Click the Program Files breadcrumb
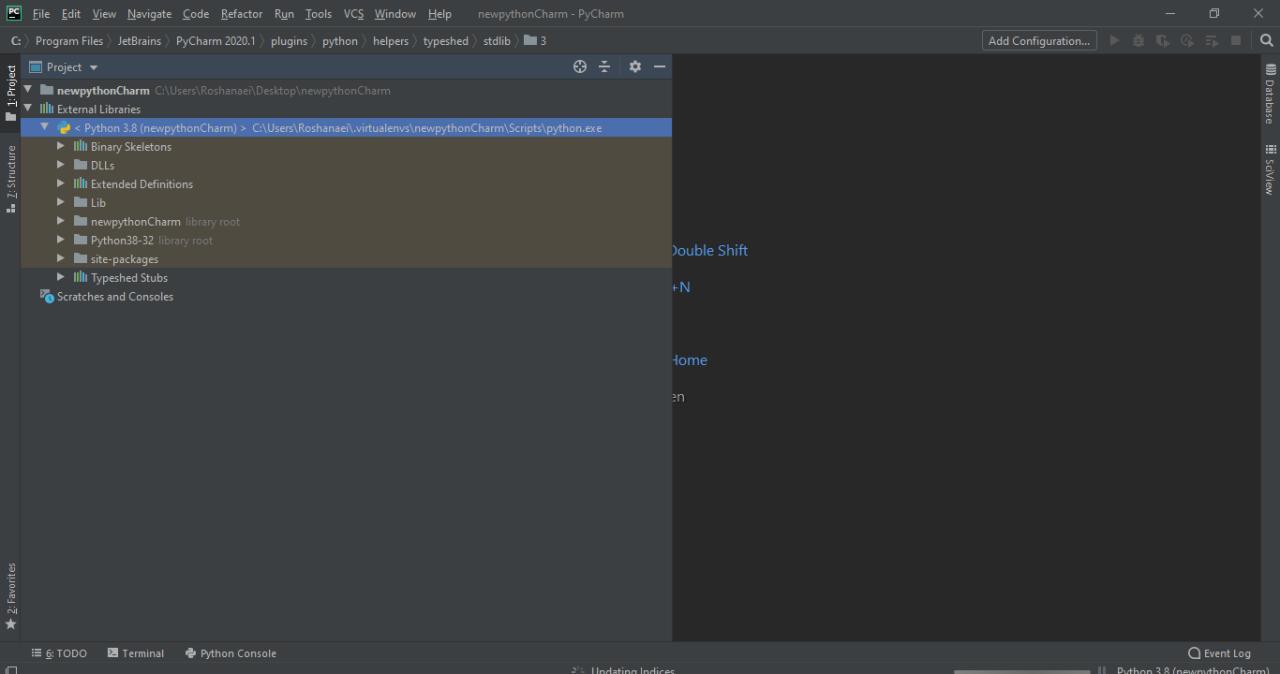The height and width of the screenshot is (674, 1280). point(69,41)
